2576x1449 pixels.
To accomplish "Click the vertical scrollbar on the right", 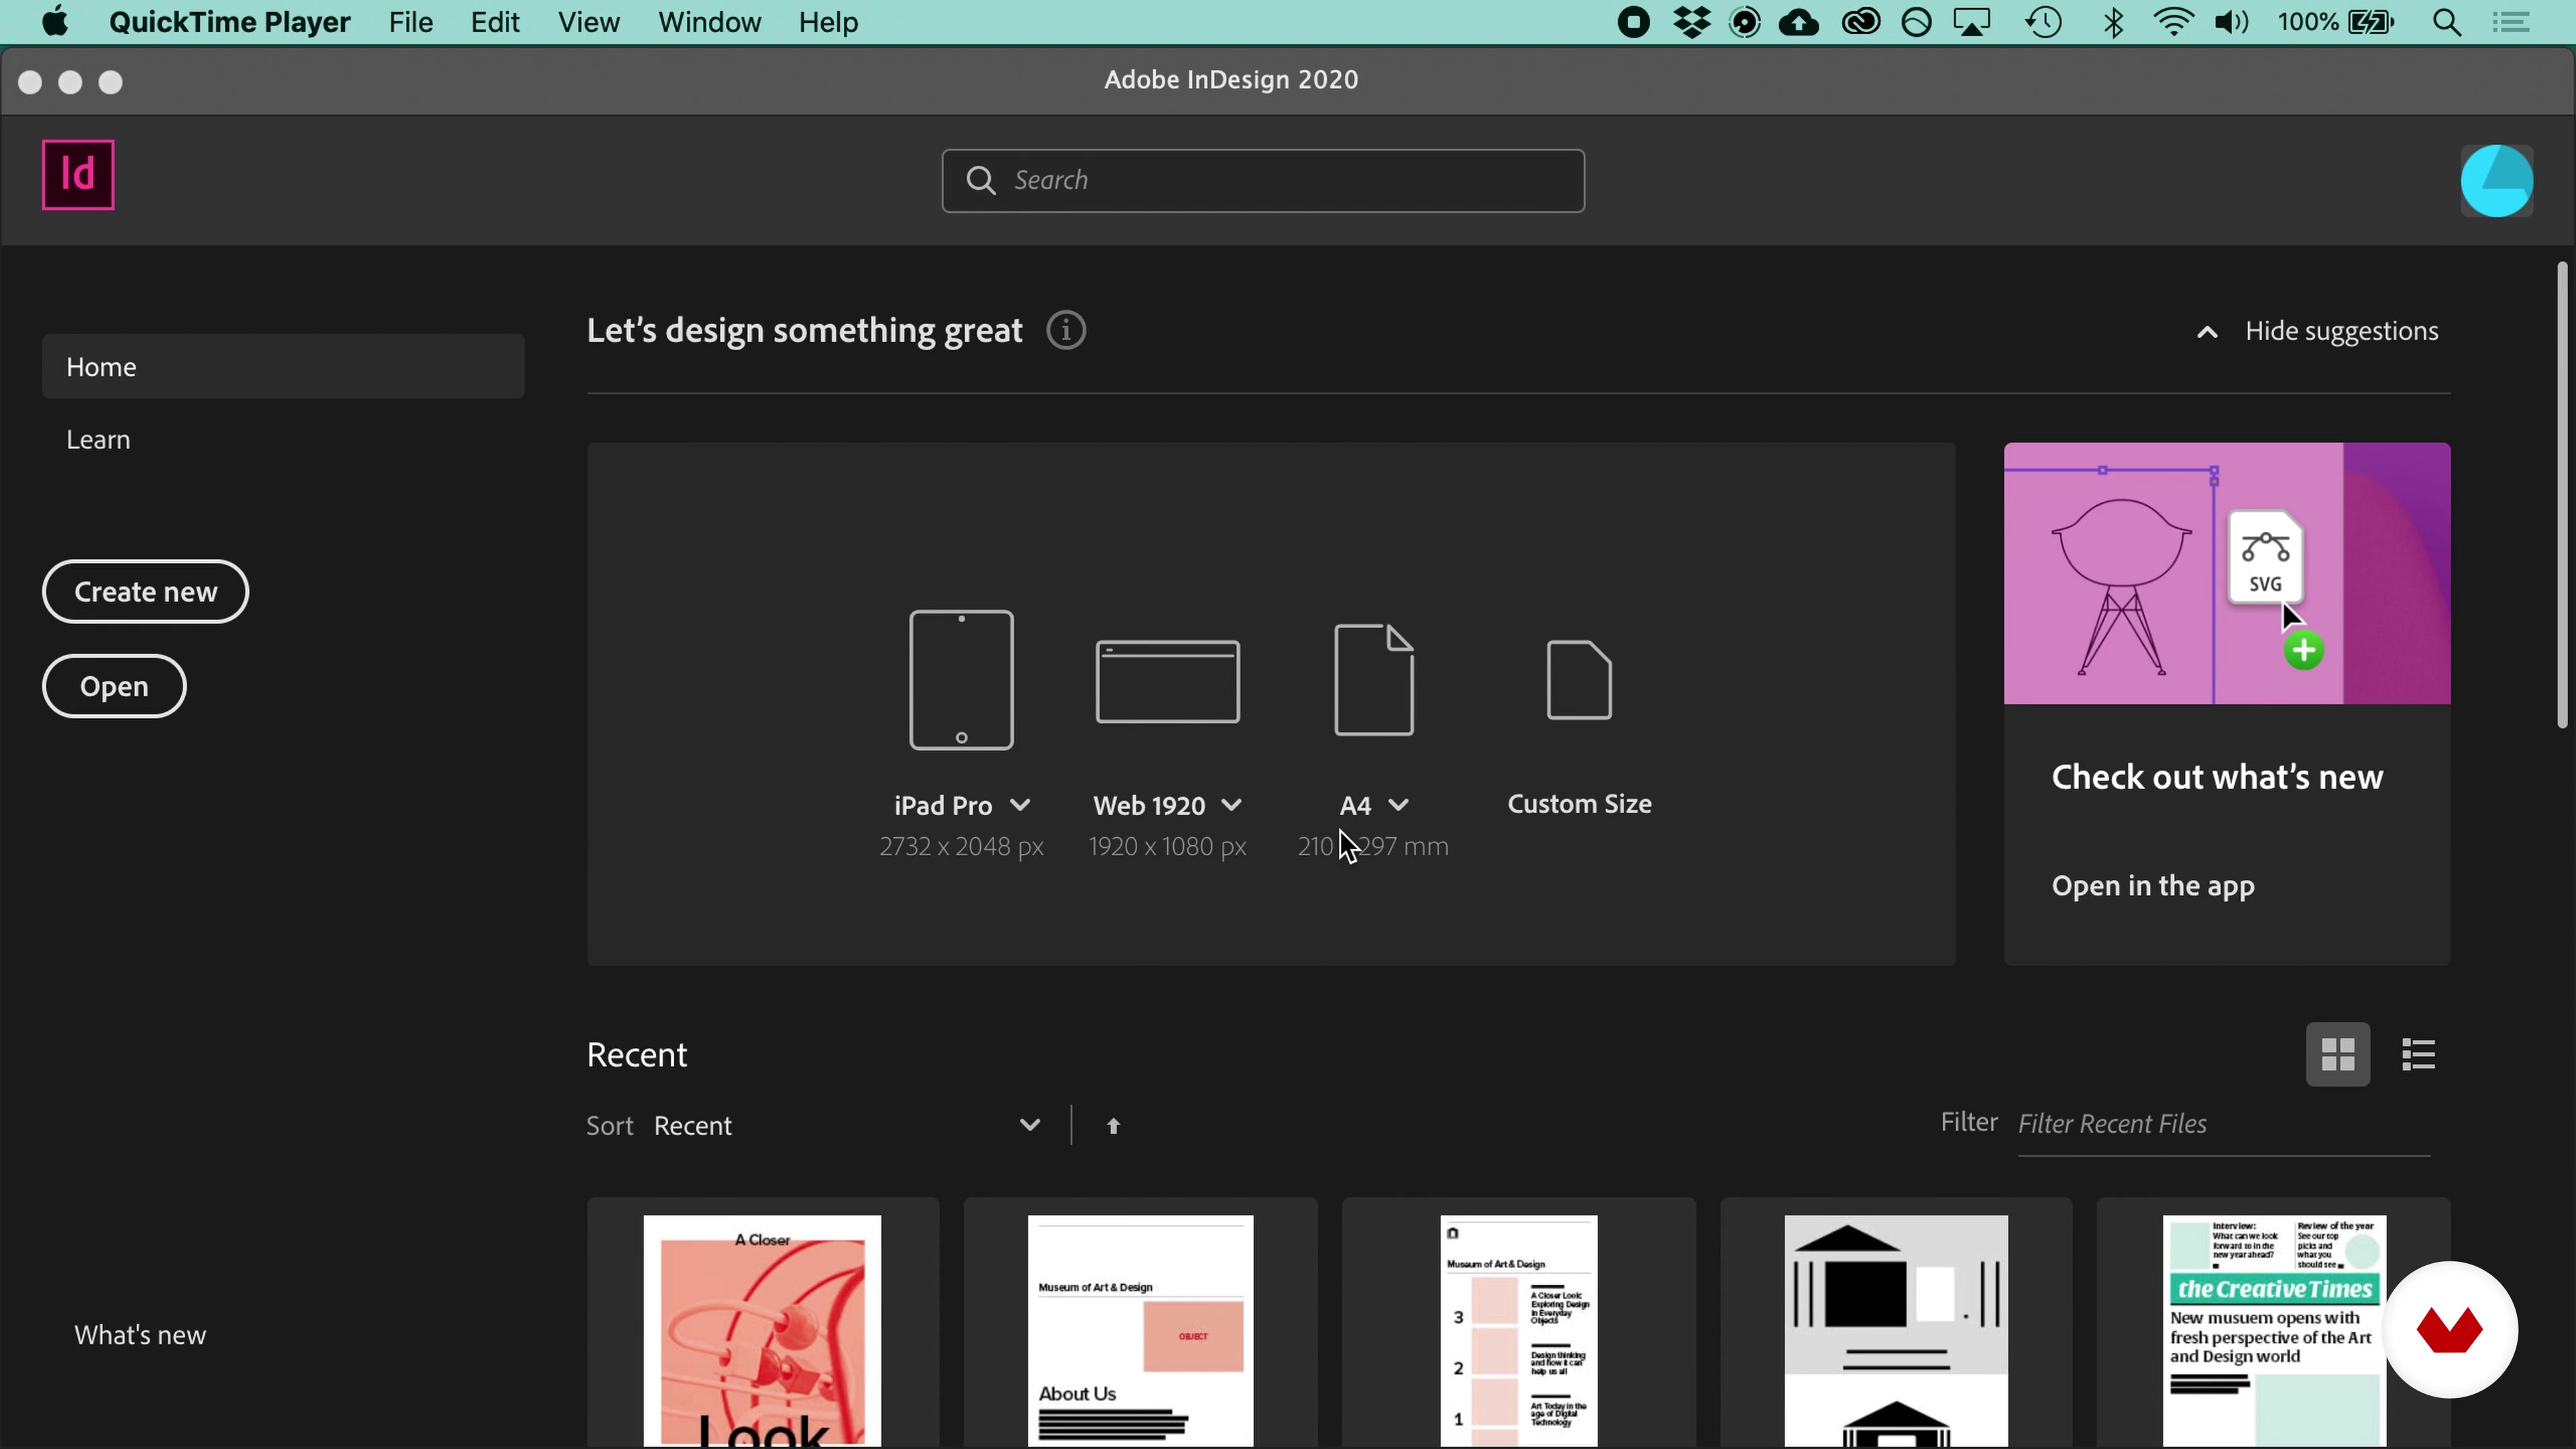I will coord(2562,495).
